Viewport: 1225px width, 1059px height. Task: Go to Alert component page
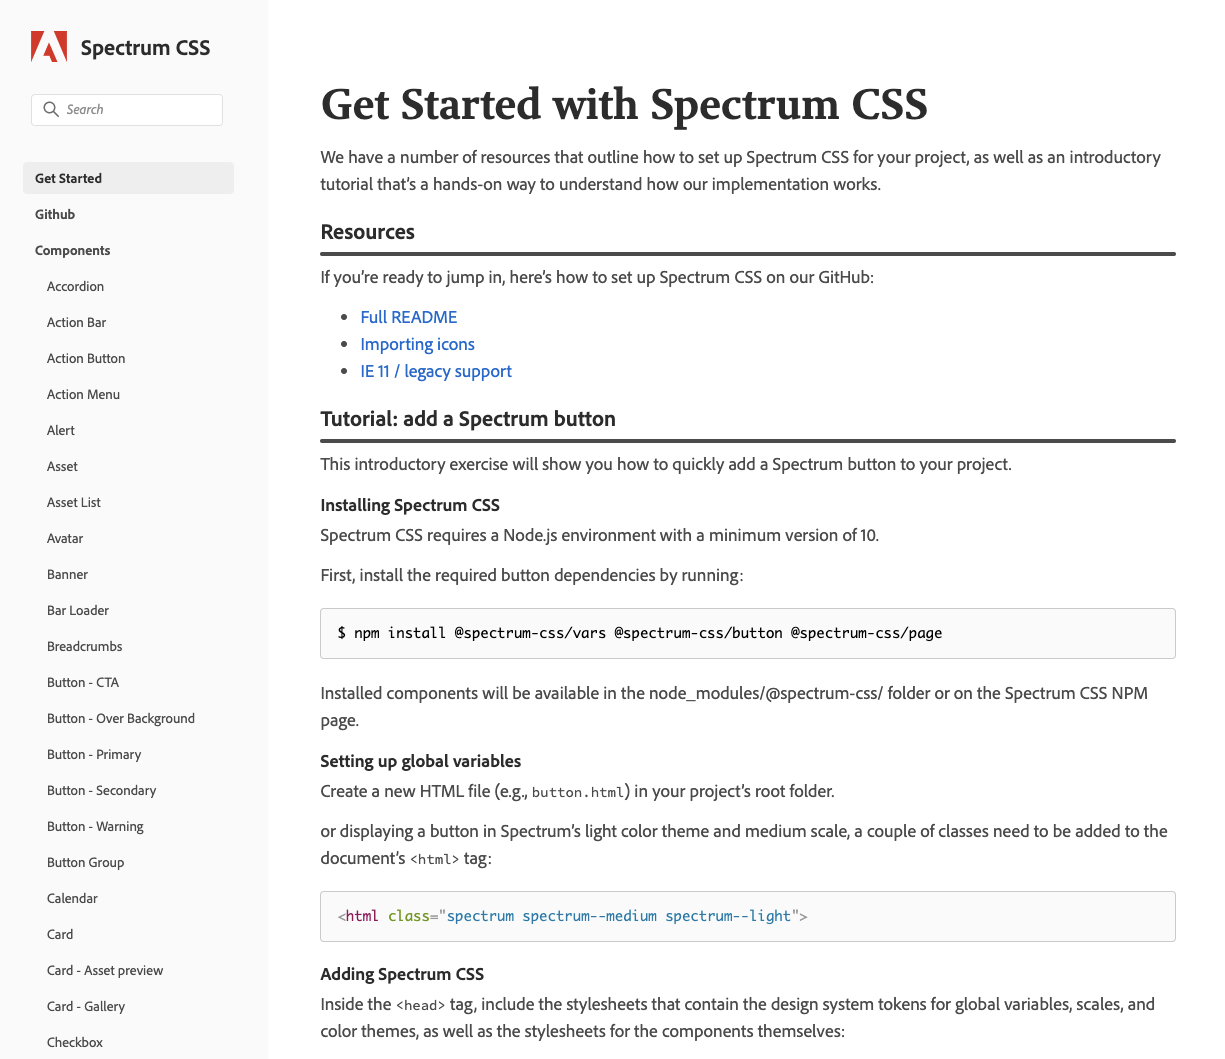[x=61, y=430]
